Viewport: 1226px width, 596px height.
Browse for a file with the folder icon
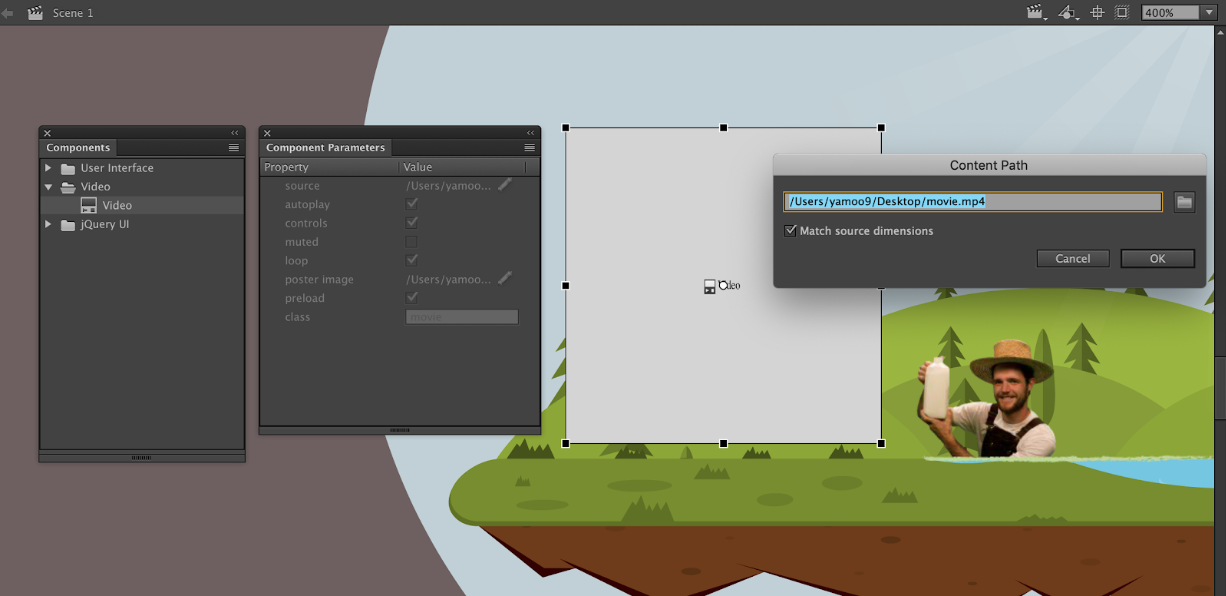1184,202
